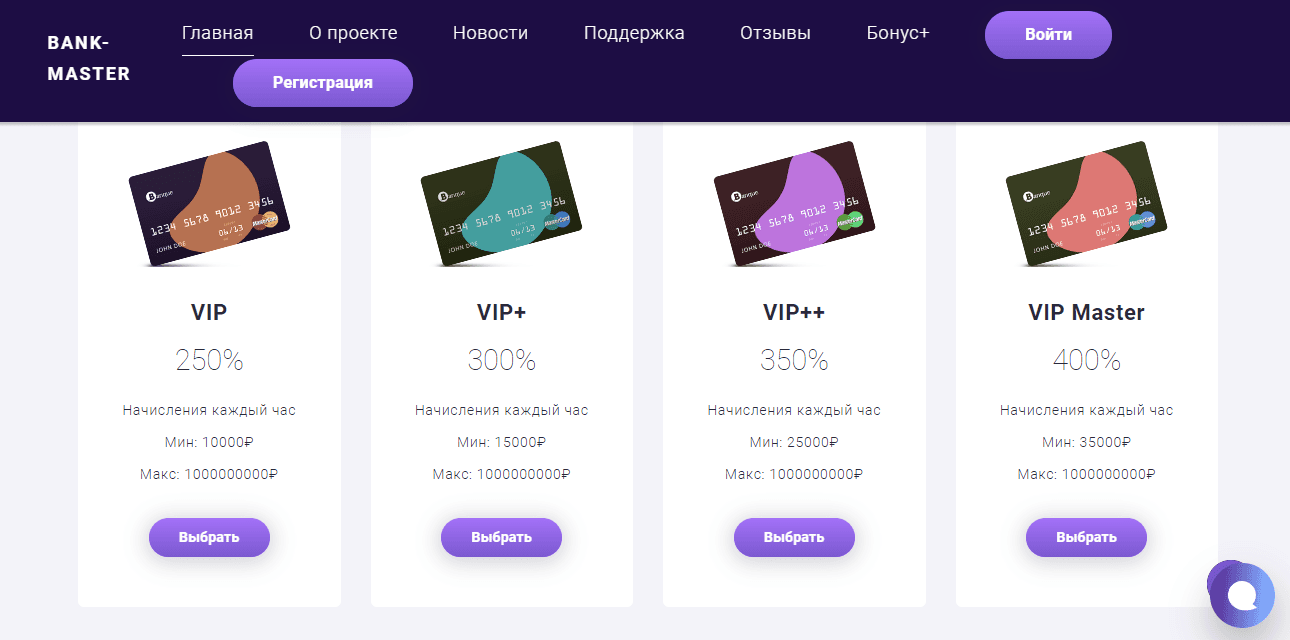Click the purple VIP++ card image

click(x=794, y=204)
